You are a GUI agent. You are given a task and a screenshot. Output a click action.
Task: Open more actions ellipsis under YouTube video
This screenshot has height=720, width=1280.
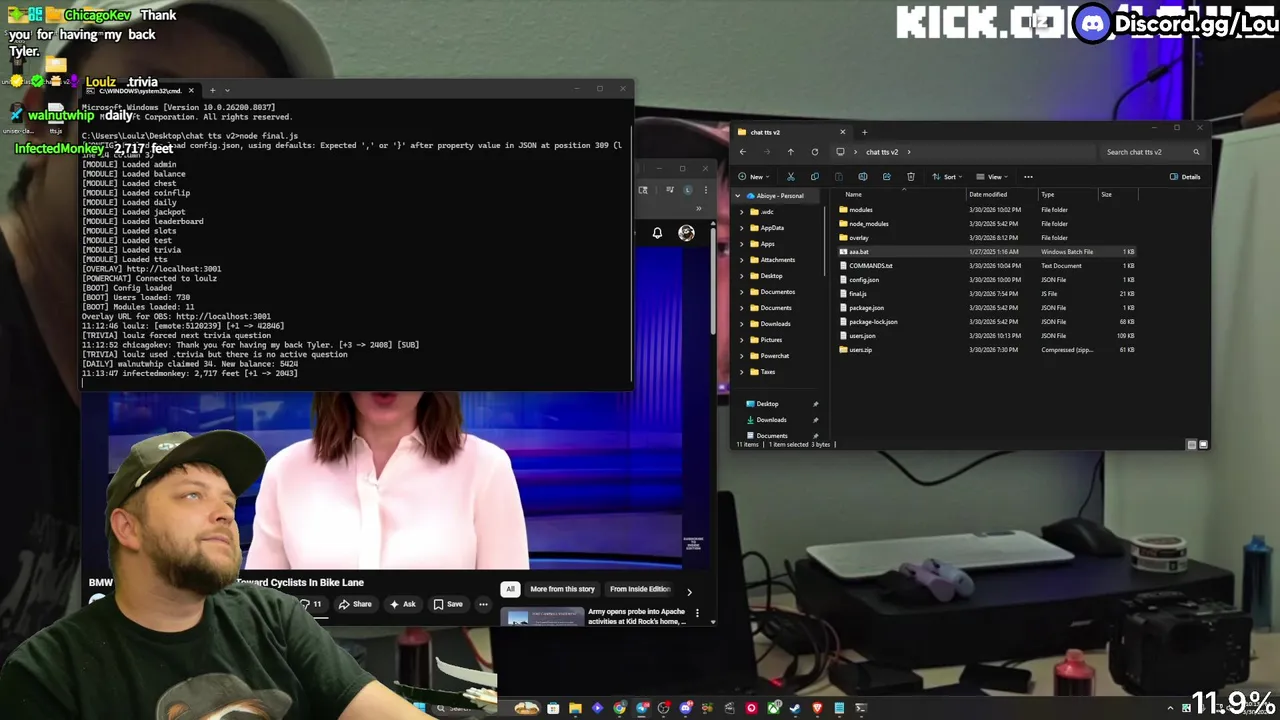tap(483, 604)
